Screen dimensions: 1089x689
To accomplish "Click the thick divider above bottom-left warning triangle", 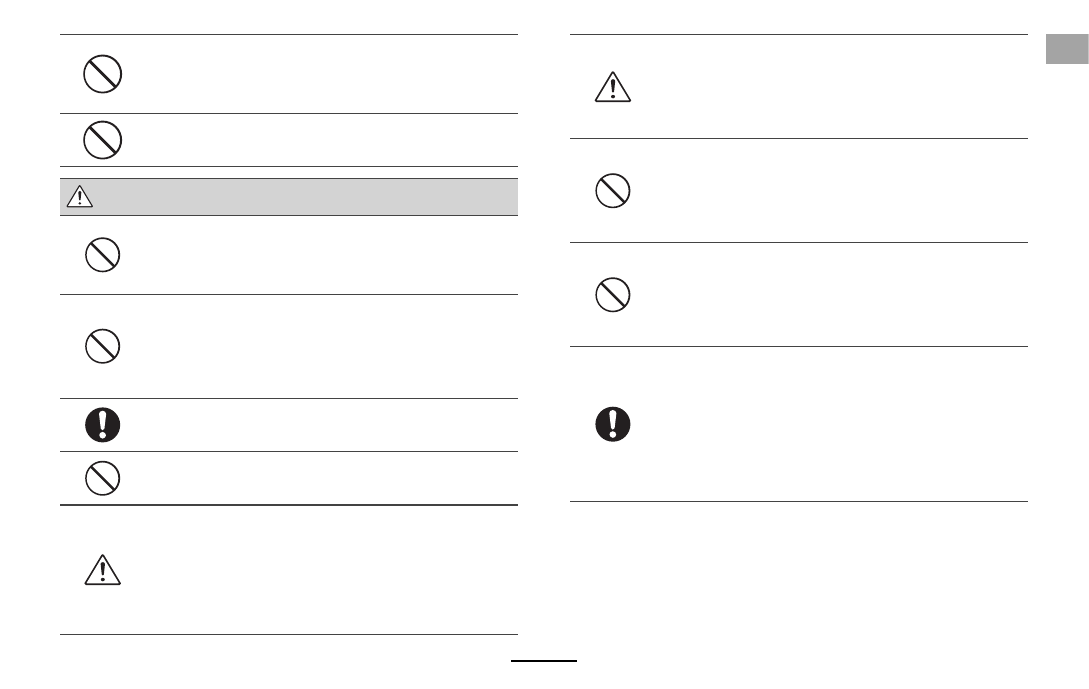I will pyautogui.click(x=289, y=505).
